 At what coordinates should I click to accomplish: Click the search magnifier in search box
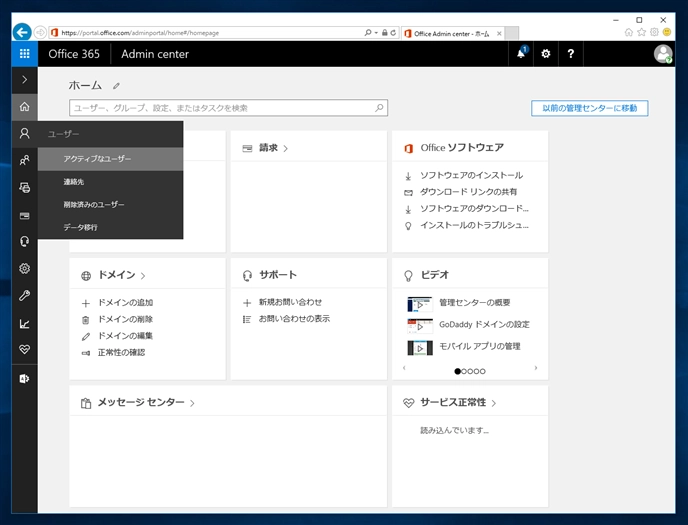379,108
